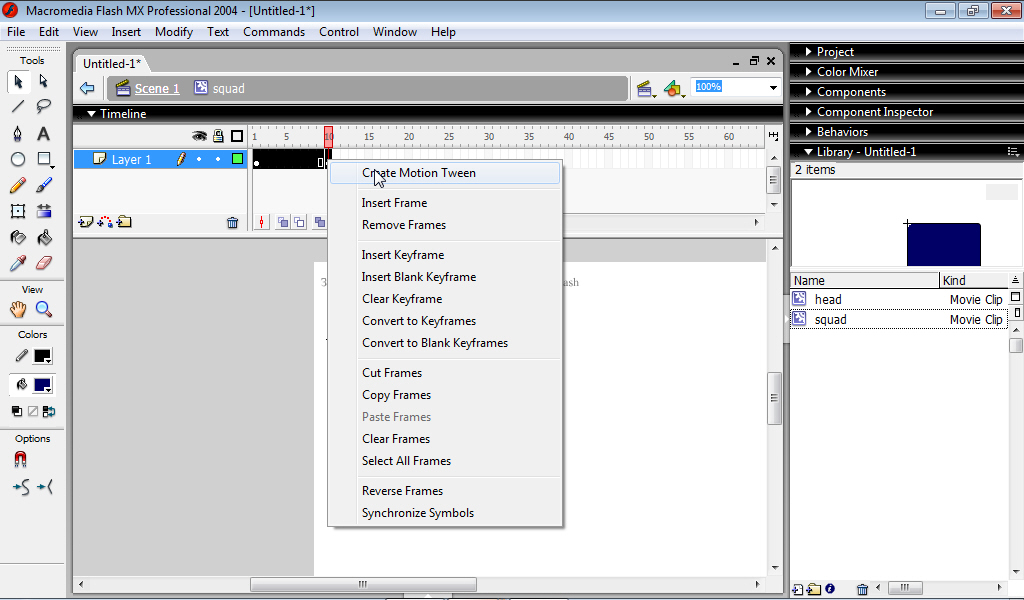
Task: Select the Fill Transform tool
Action: 44,211
